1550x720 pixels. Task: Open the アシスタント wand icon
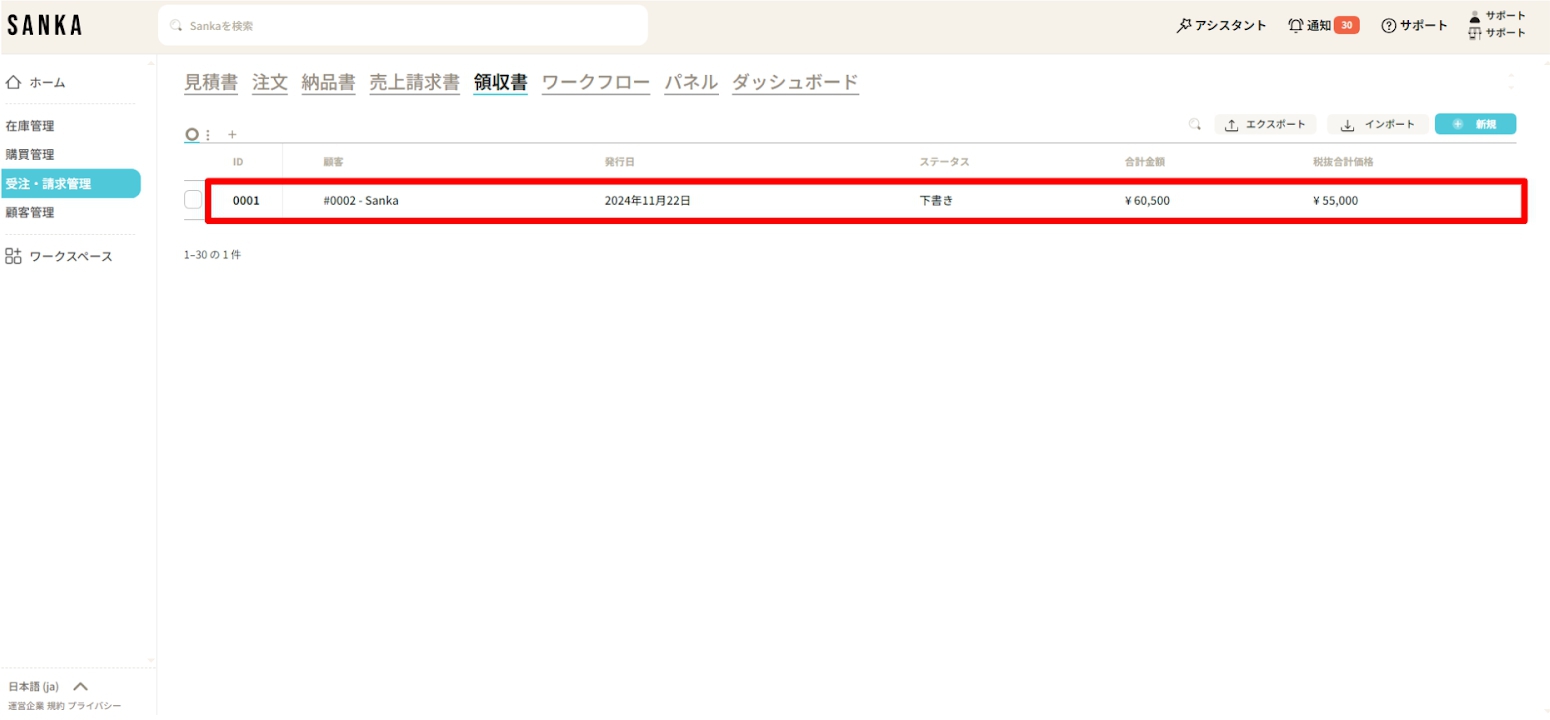pyautogui.click(x=1184, y=25)
